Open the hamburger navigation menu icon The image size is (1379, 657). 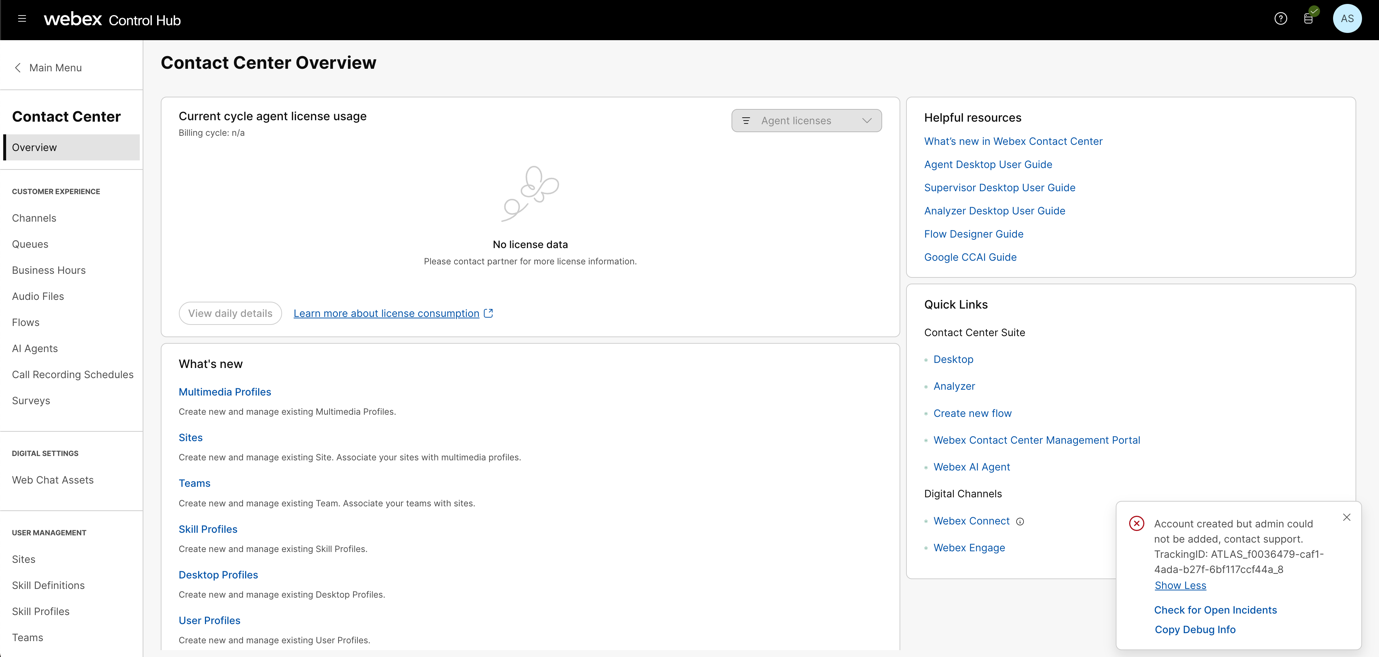22,19
